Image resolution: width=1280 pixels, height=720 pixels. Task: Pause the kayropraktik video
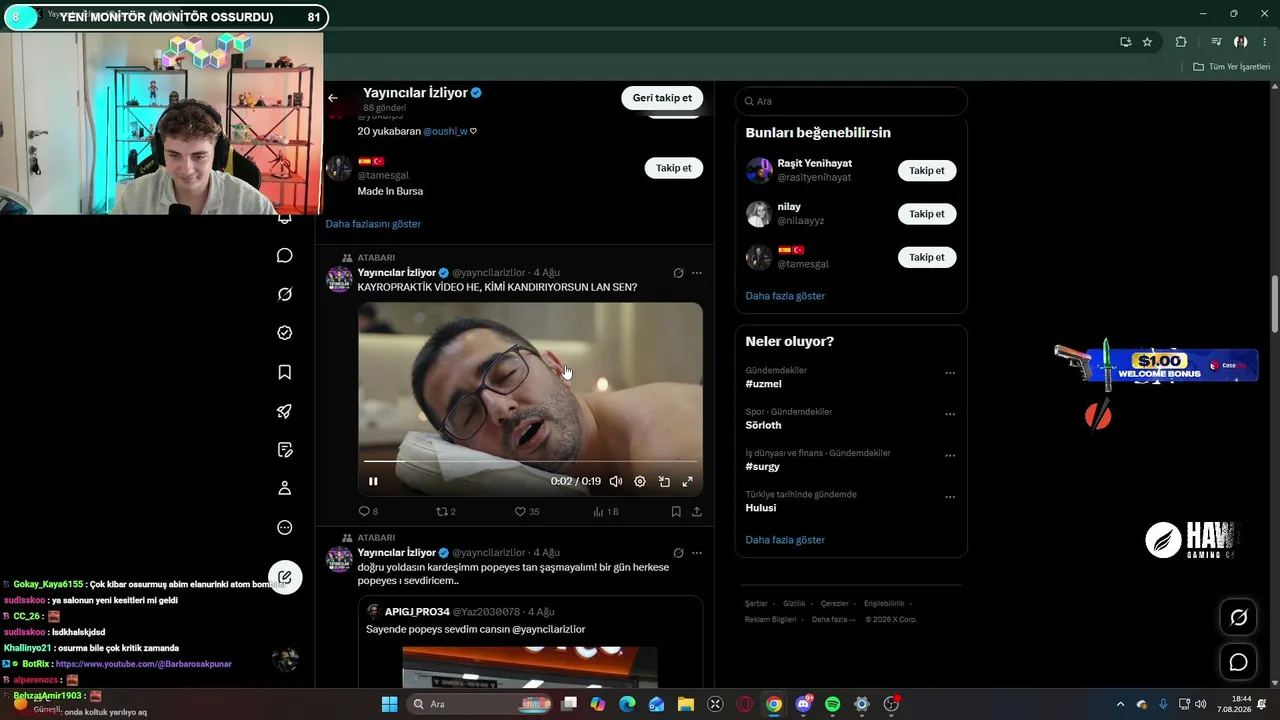point(373,481)
